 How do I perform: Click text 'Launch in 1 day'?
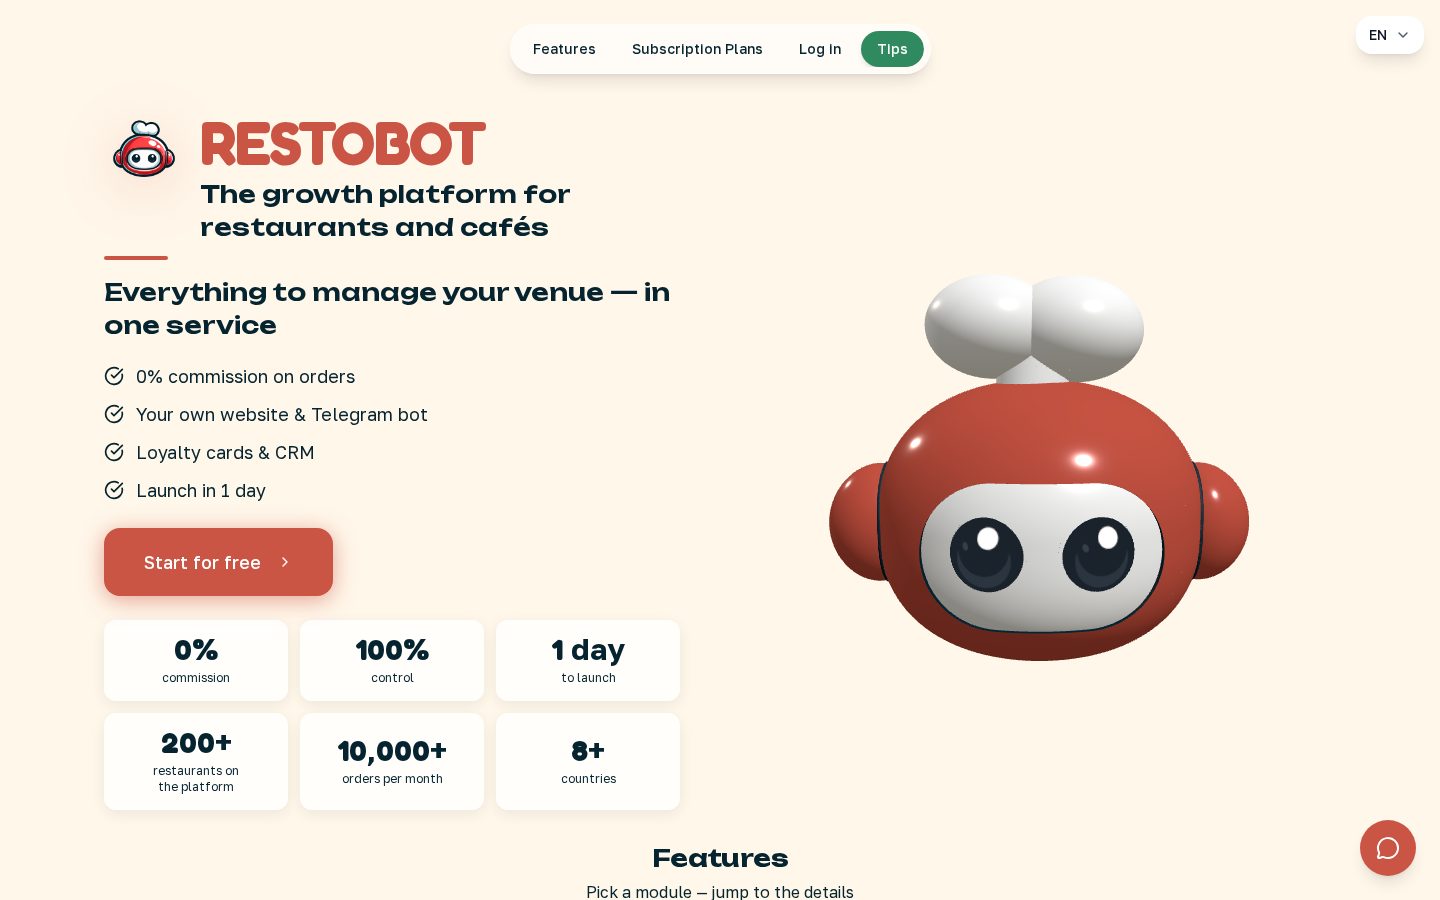click(x=201, y=491)
